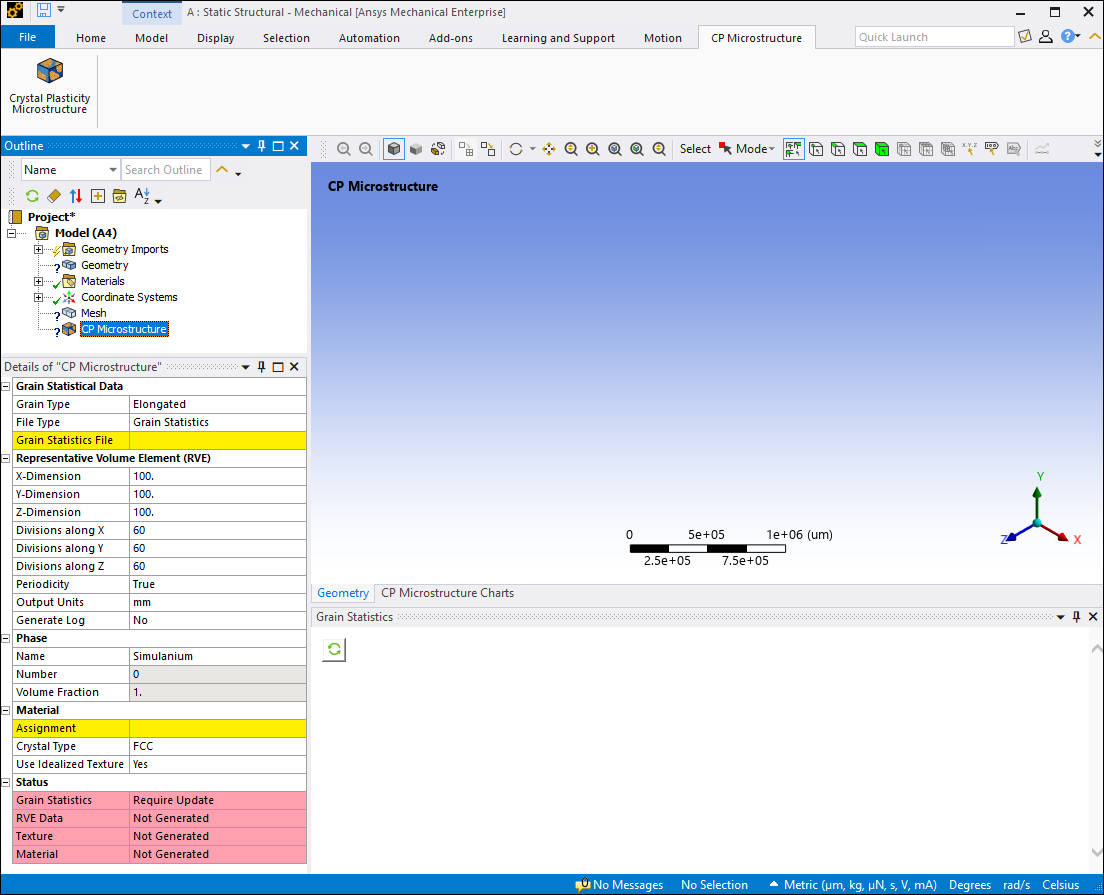
Task: Expand the Geometry Imports tree node
Action: point(39,249)
